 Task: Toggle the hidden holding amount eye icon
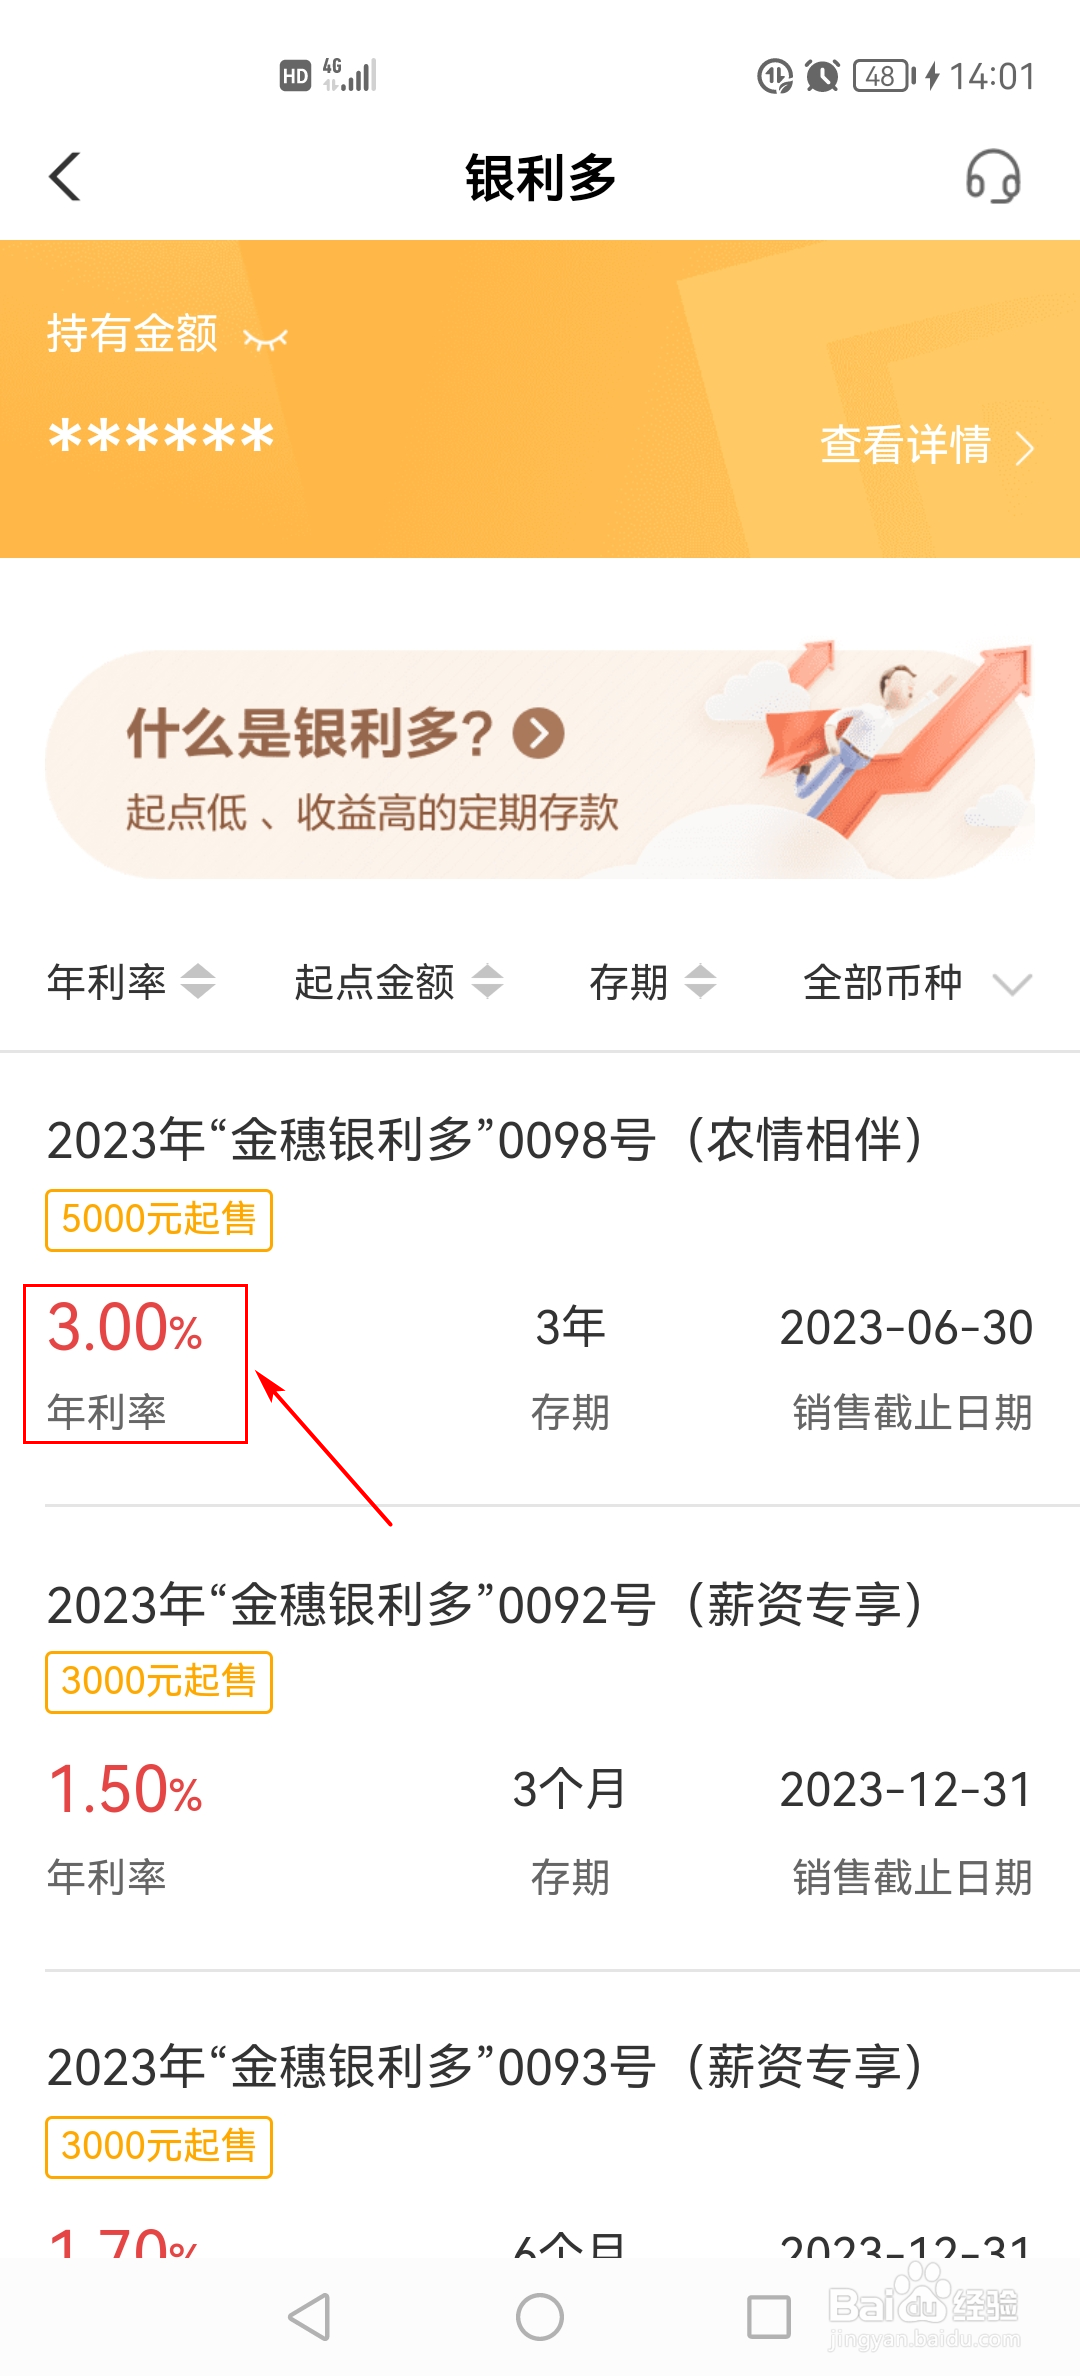(266, 339)
